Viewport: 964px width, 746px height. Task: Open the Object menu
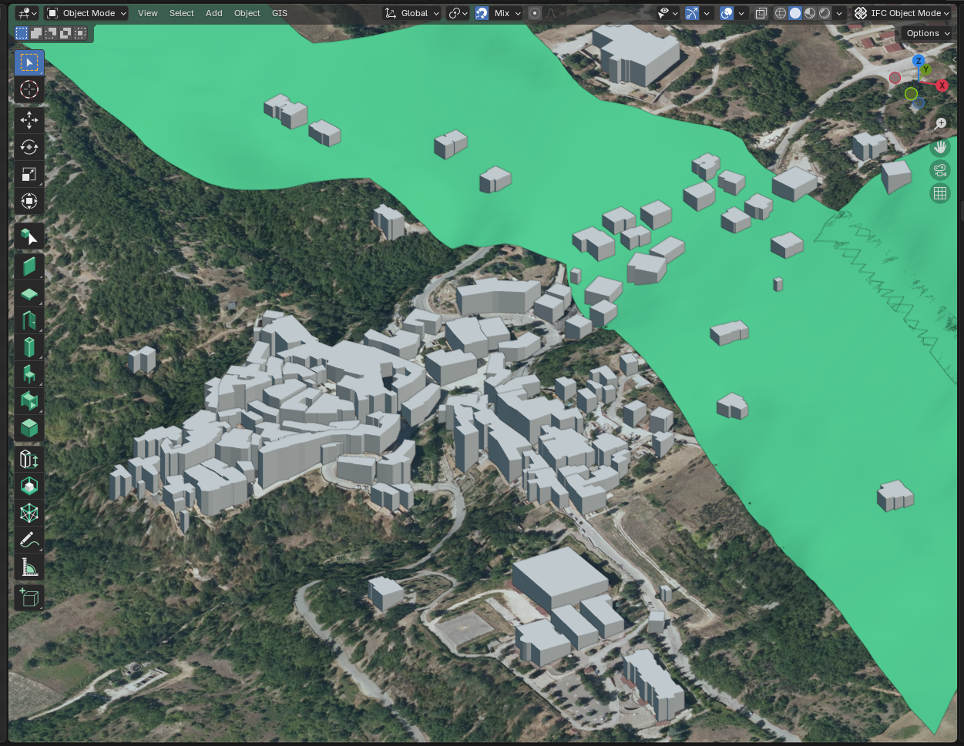[246, 13]
